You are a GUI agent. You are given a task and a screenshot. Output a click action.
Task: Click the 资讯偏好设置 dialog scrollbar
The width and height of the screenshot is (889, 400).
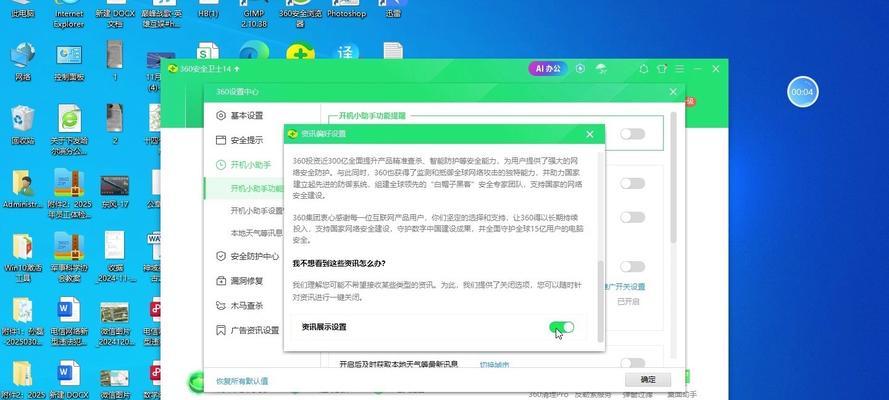(x=600, y=300)
